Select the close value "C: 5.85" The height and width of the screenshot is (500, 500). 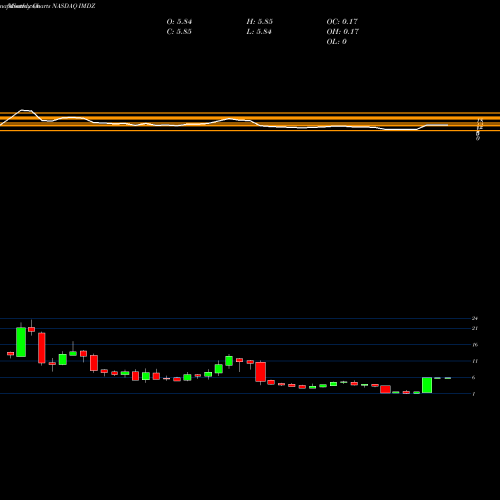click(179, 32)
